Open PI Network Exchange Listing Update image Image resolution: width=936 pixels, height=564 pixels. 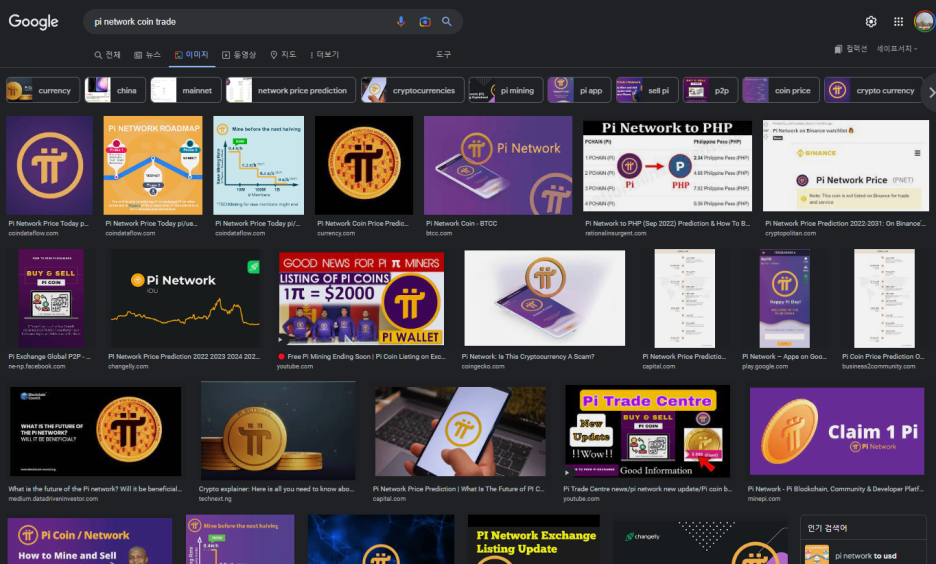click(534, 540)
